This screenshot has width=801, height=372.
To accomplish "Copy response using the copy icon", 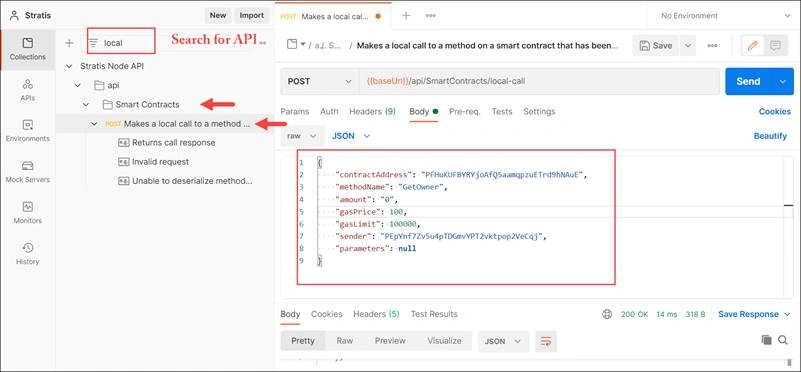I will click(766, 340).
